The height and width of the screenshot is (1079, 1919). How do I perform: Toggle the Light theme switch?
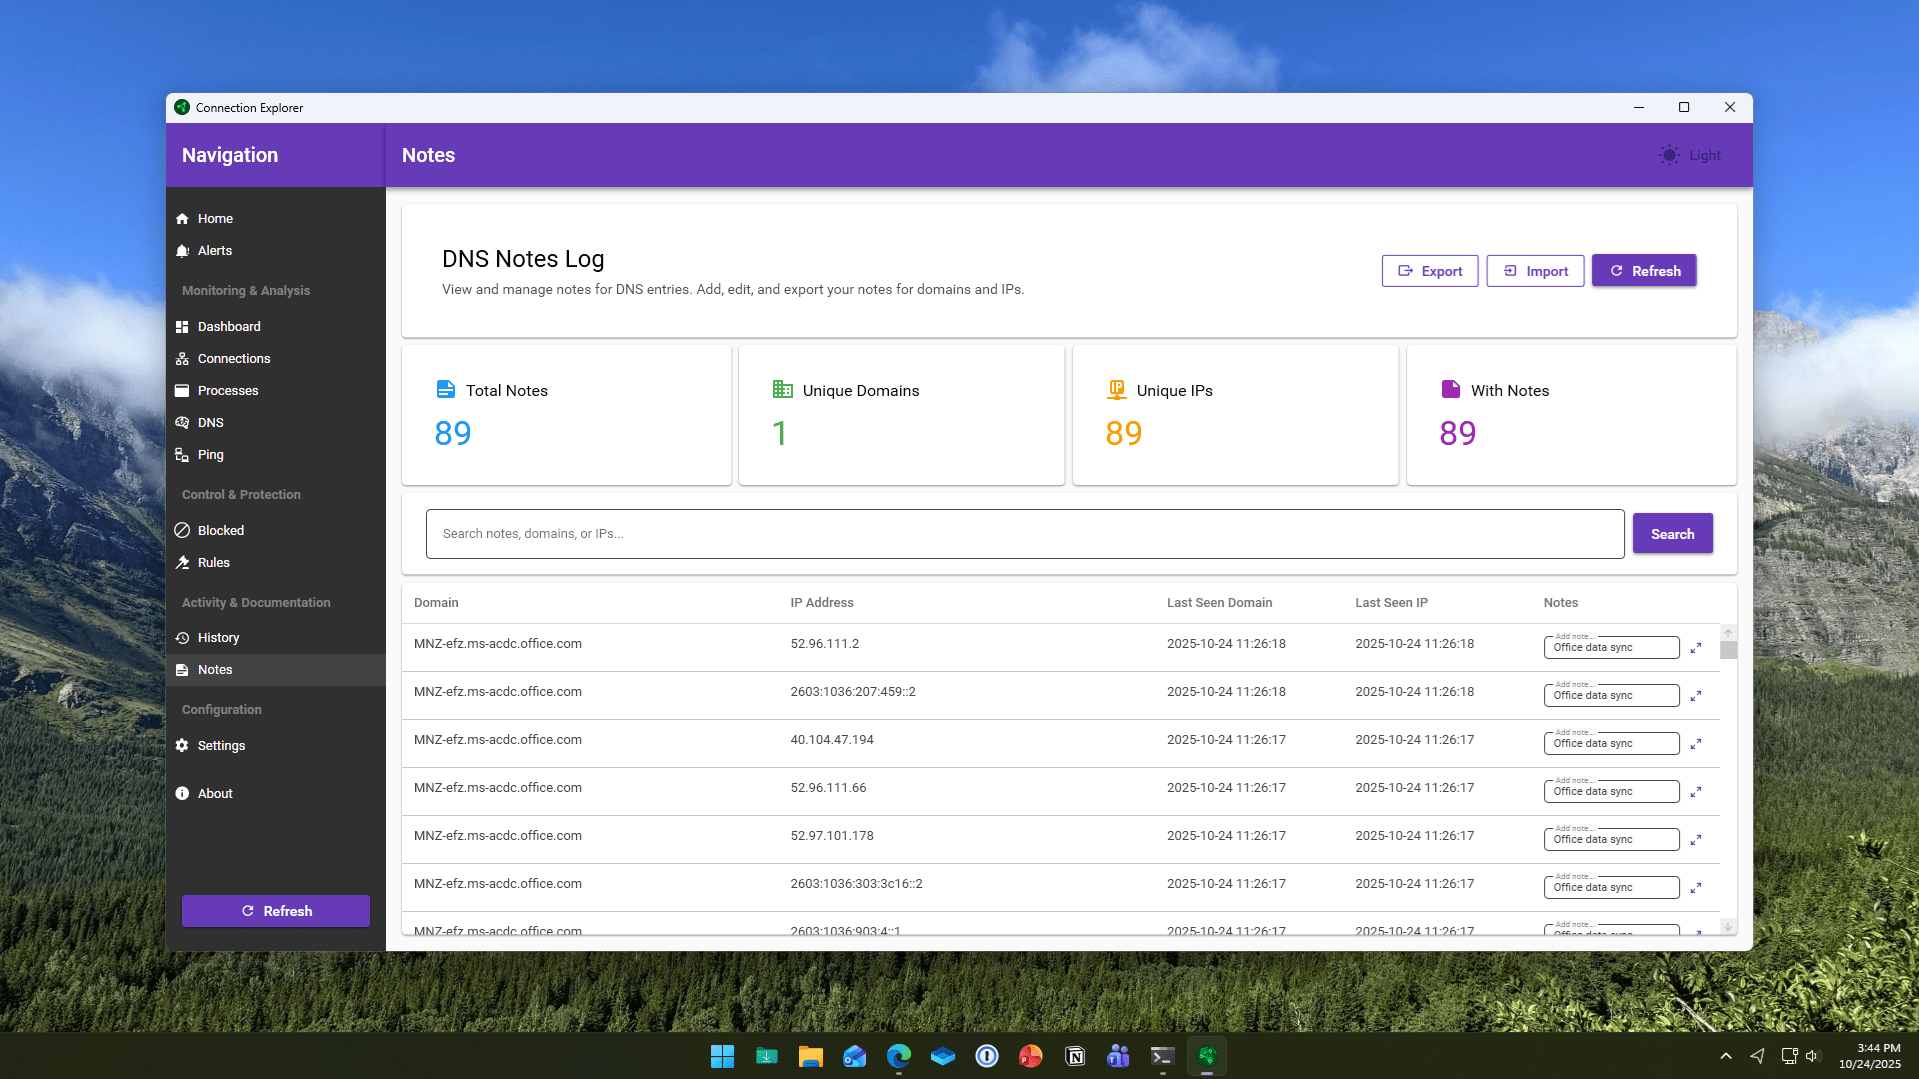click(x=1690, y=155)
